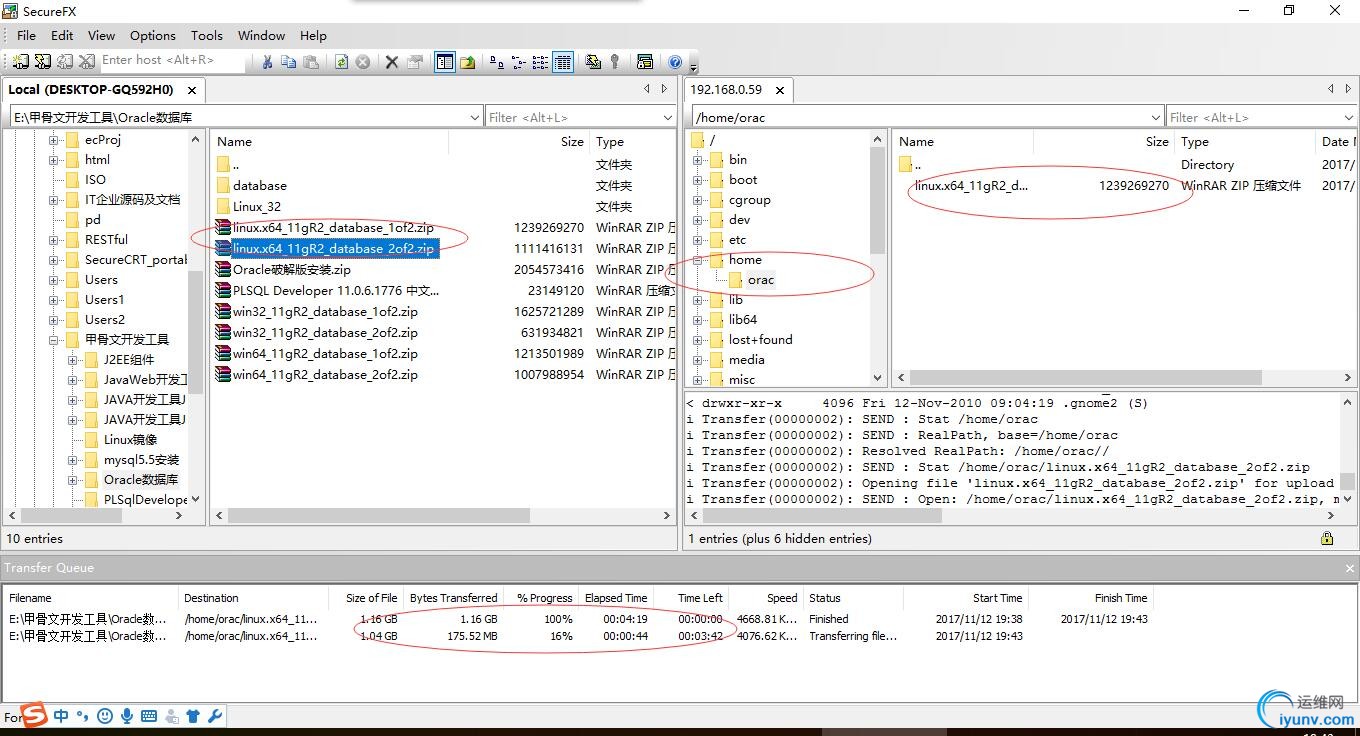Image resolution: width=1360 pixels, height=736 pixels.
Task: Click the Delete X icon in toolbar
Action: coord(392,62)
